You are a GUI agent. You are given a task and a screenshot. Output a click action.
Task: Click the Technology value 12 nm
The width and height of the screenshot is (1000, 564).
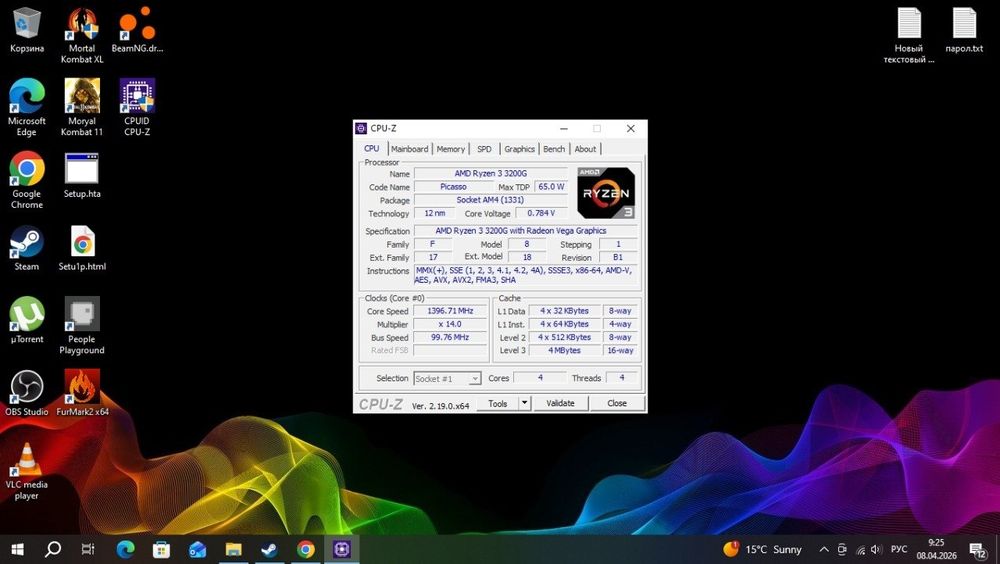(435, 213)
